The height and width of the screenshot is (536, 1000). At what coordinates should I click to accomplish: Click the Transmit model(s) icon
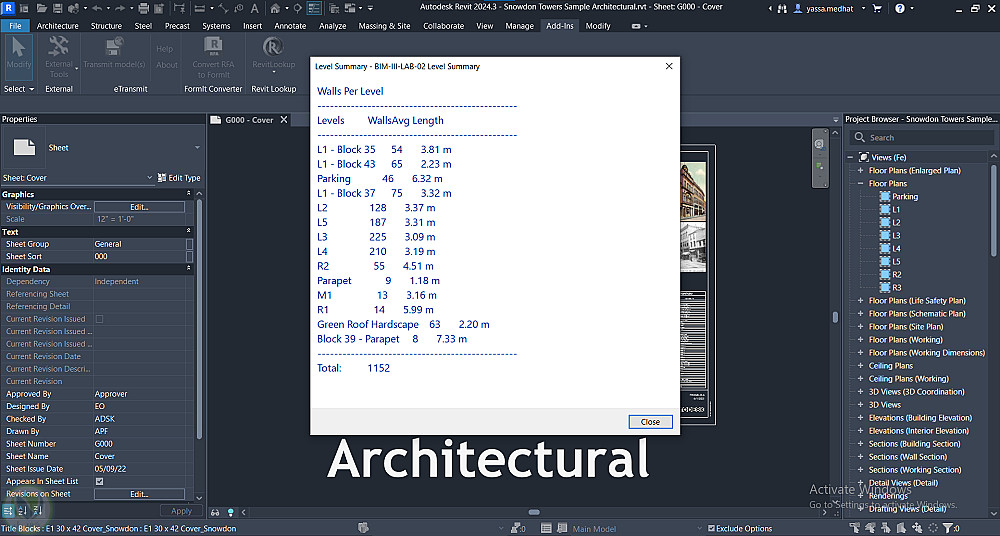pyautogui.click(x=114, y=46)
